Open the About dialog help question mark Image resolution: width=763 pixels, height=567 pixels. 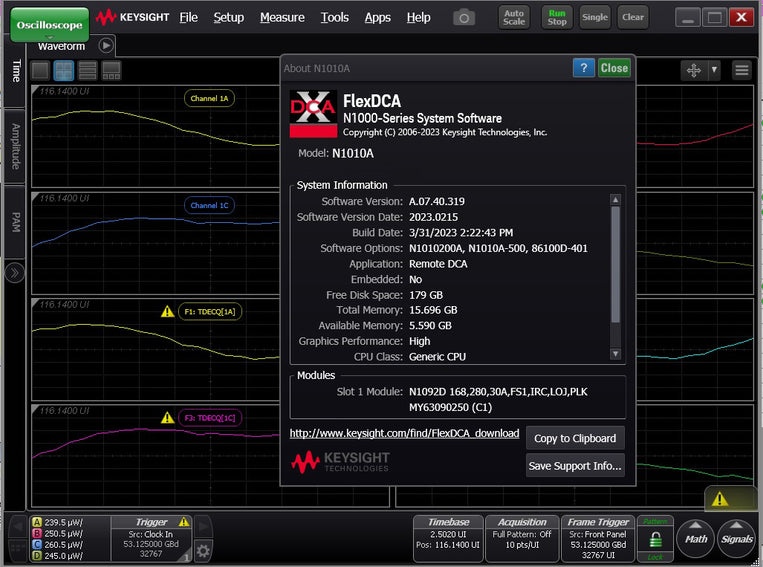click(x=583, y=68)
